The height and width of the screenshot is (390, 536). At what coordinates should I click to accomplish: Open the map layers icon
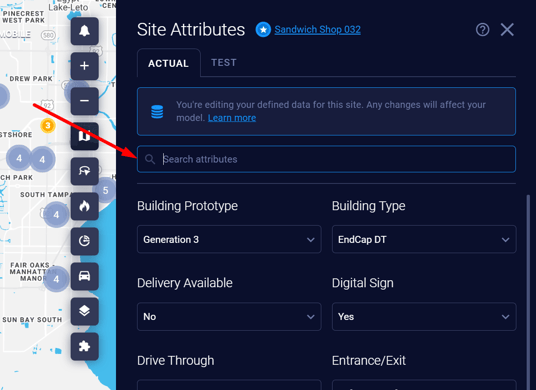[84, 311]
